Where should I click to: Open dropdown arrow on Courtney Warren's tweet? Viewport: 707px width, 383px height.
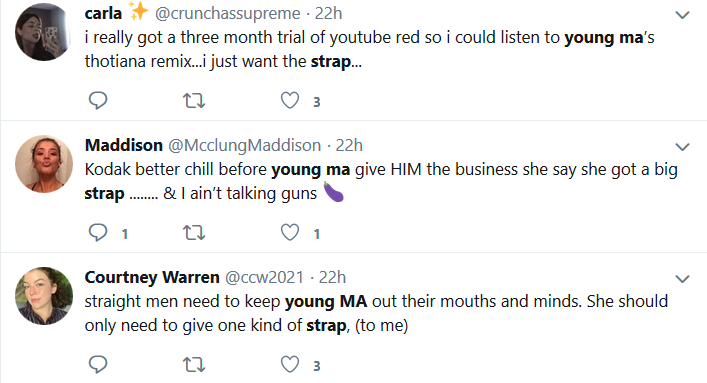(x=682, y=279)
